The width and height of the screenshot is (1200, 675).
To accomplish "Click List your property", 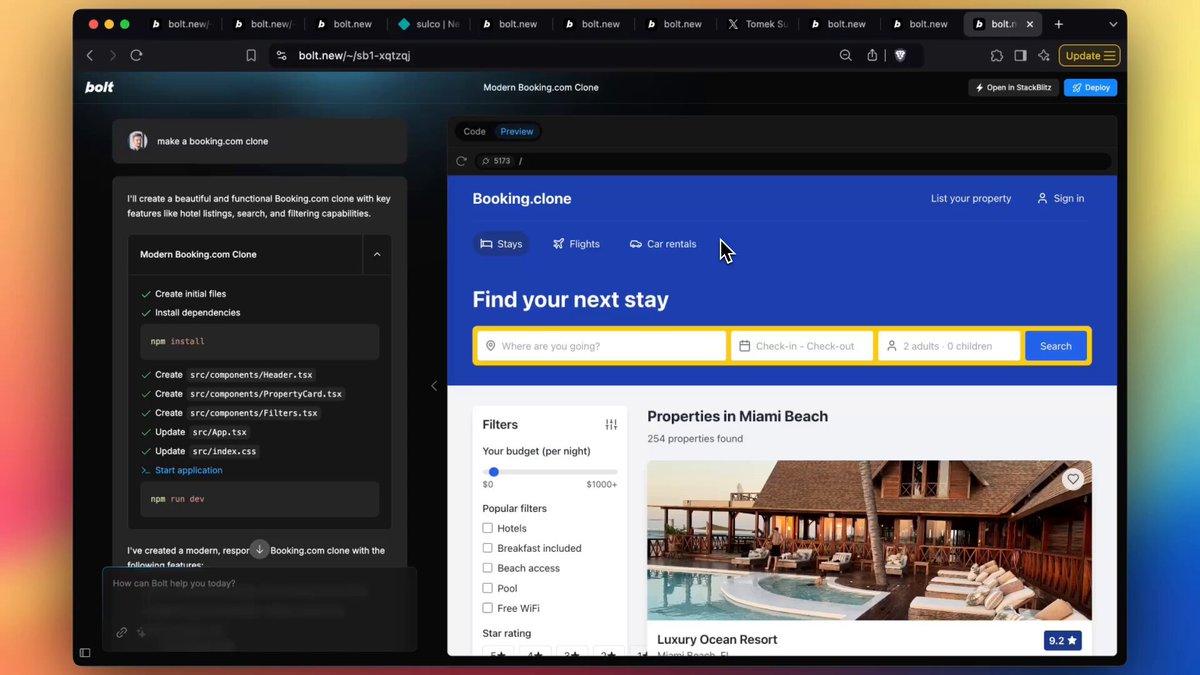I will (x=971, y=198).
